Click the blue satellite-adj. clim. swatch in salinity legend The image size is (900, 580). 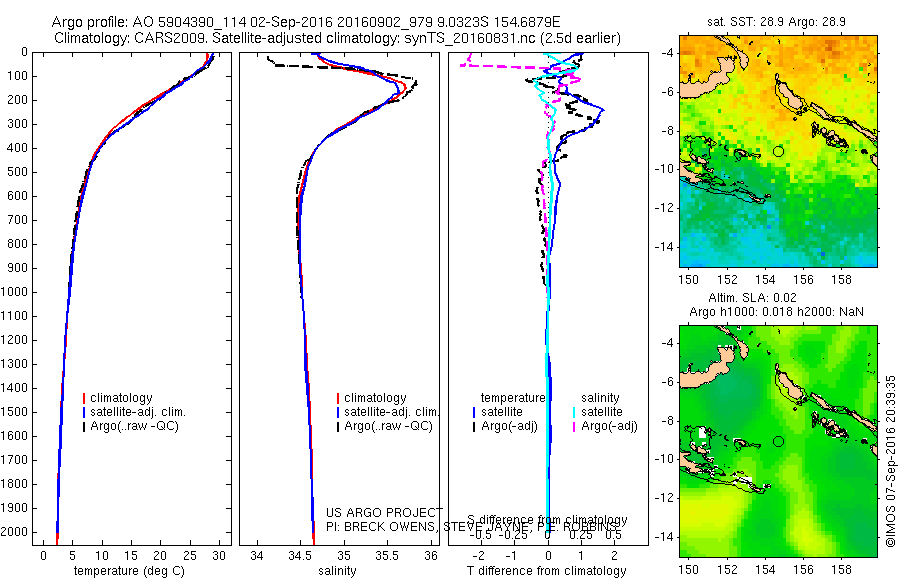tap(338, 412)
